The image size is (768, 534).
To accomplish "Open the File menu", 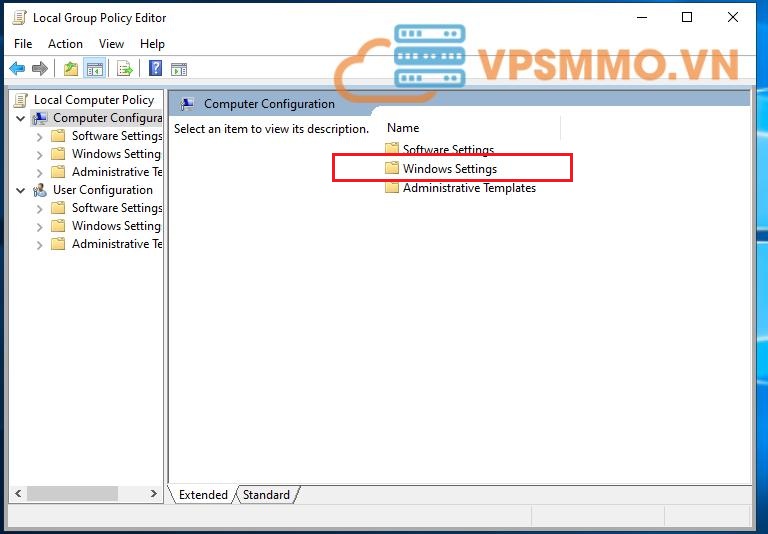I will point(23,44).
